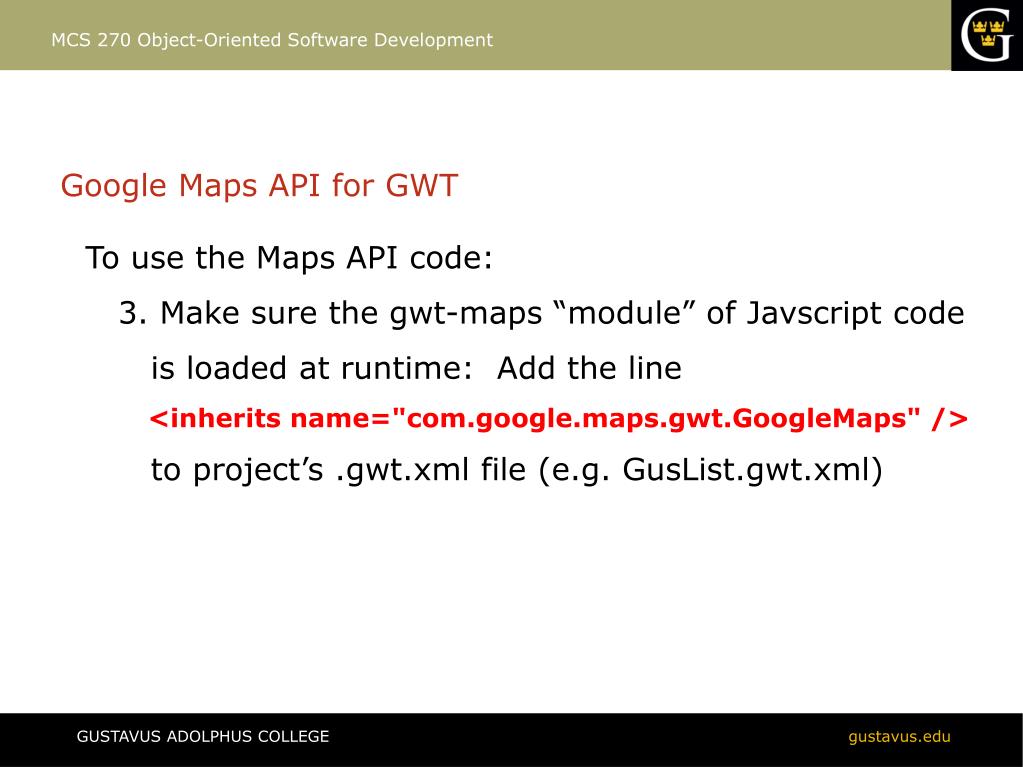Click the 'To use the Maps API code:' line

[289, 258]
